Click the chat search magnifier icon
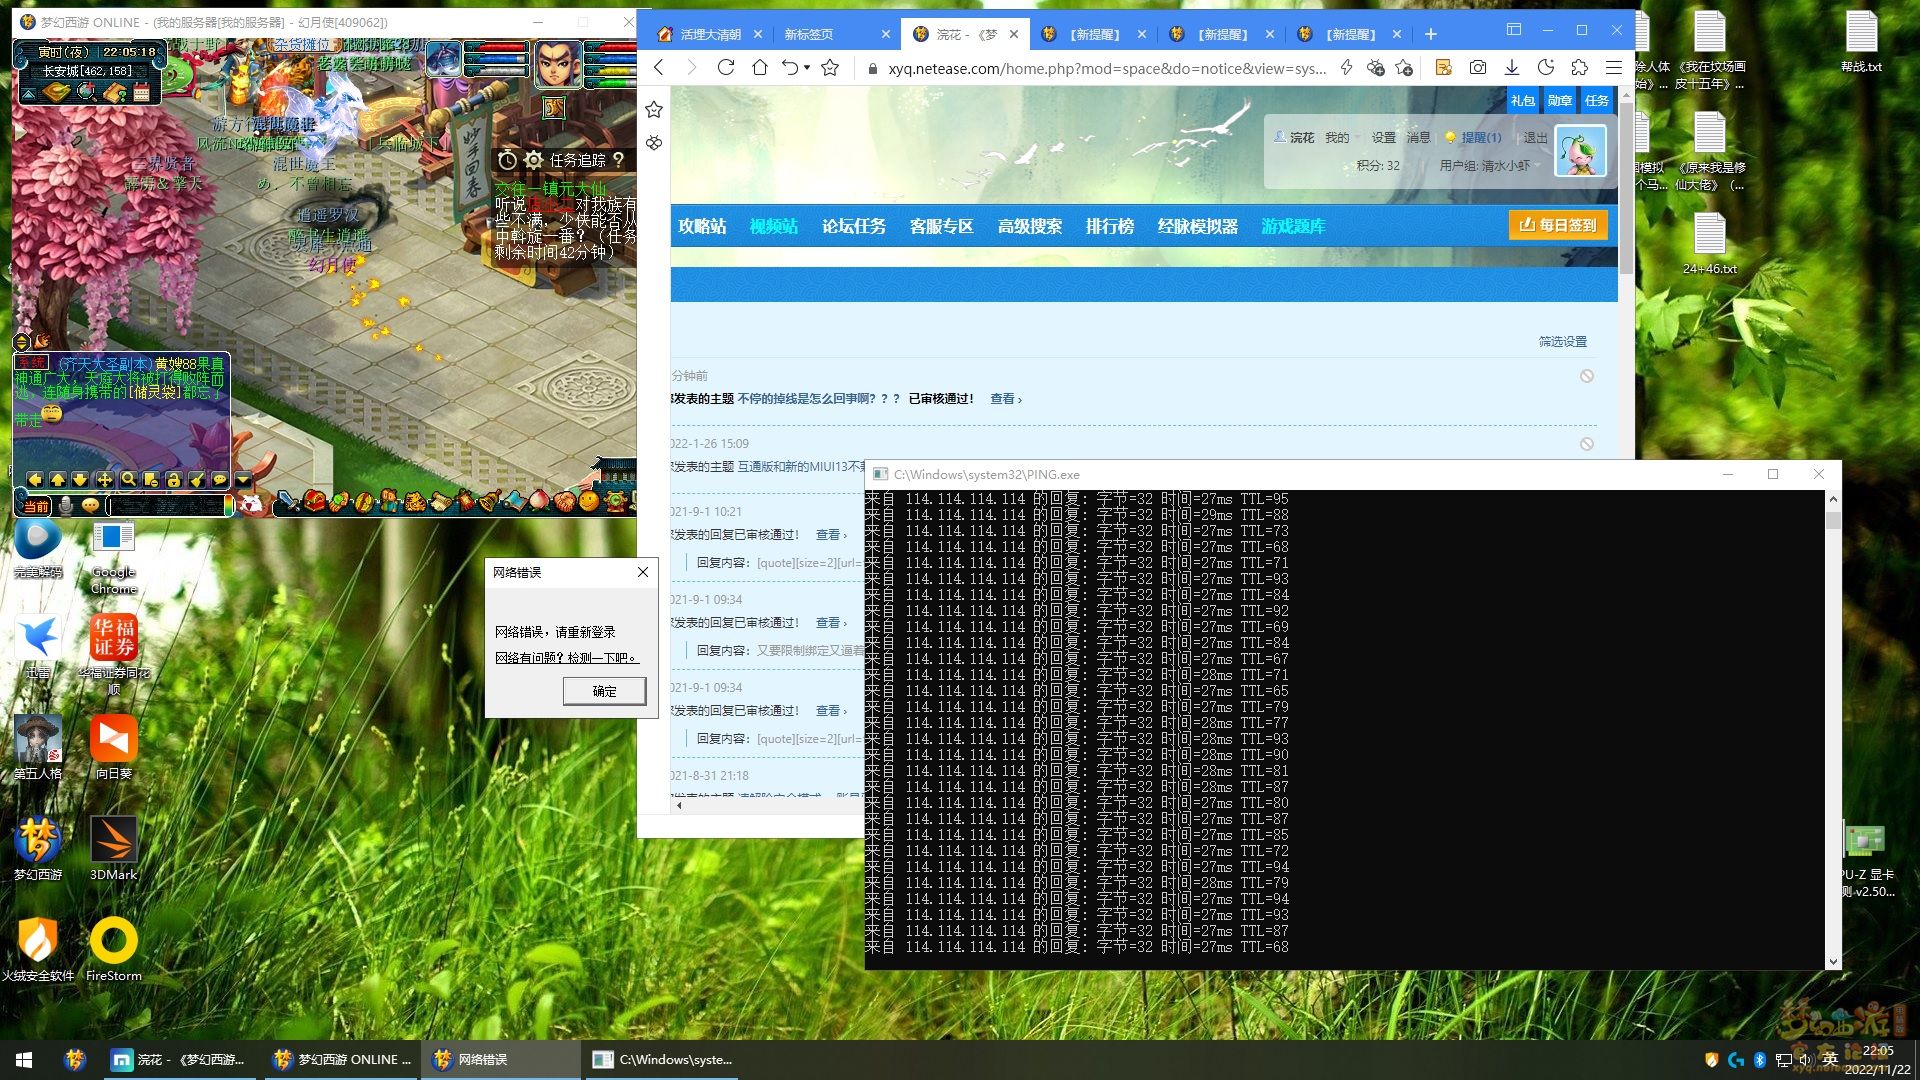Screen dimensions: 1920x1080 (128, 480)
